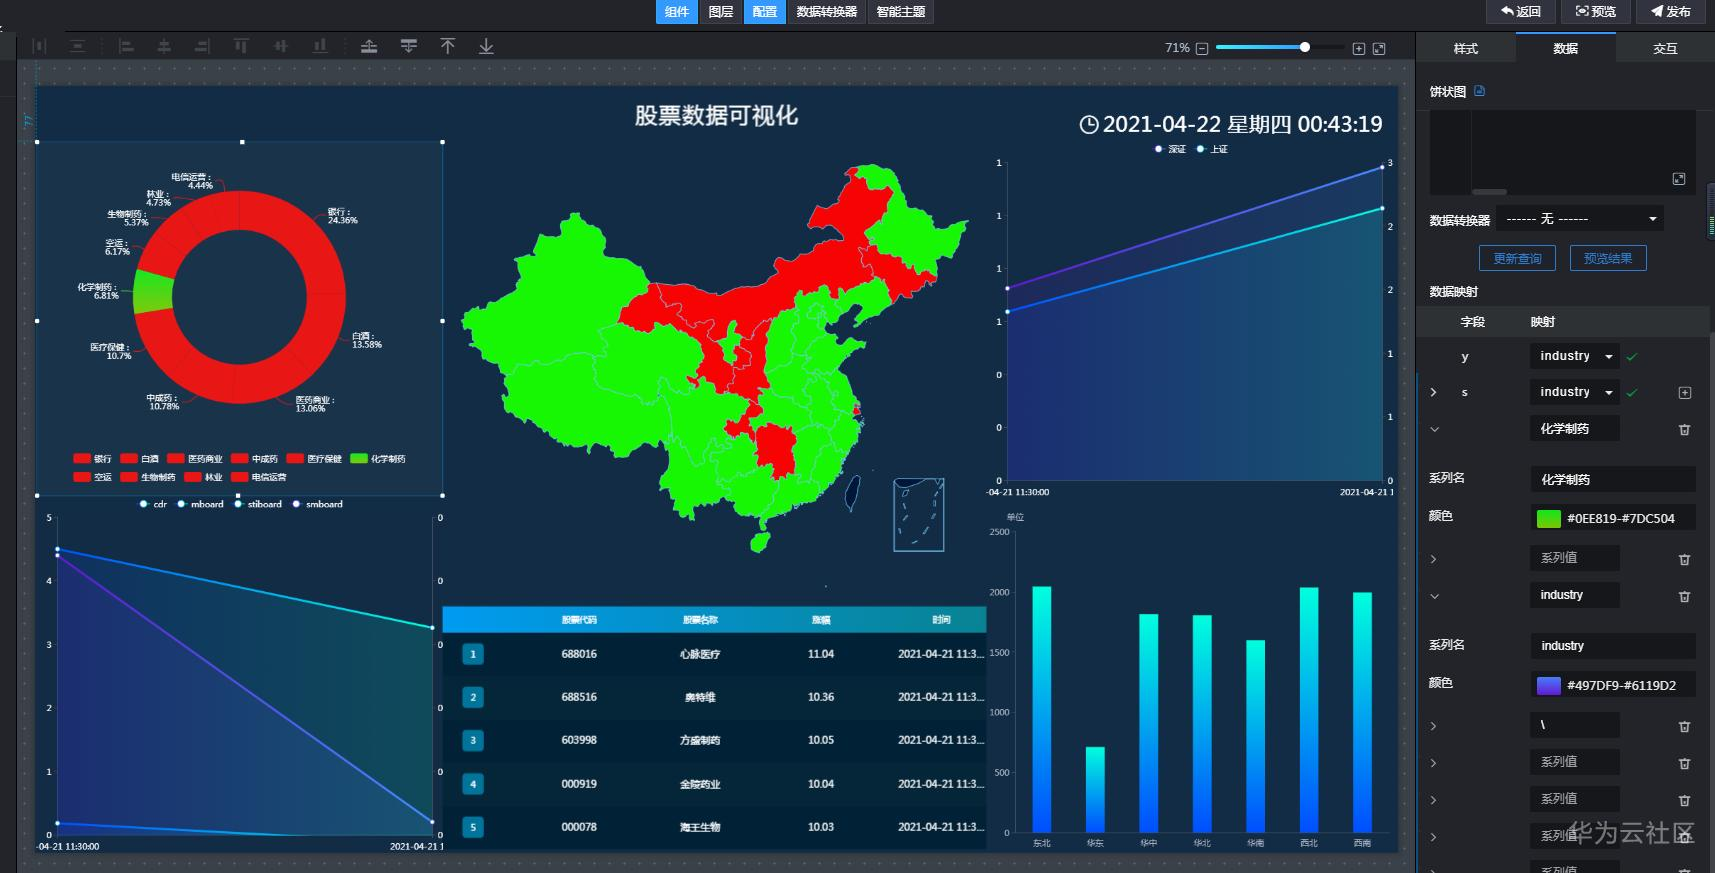This screenshot has height=873, width=1715.
Task: Click the 系列名 field containing industry
Action: [1613, 646]
